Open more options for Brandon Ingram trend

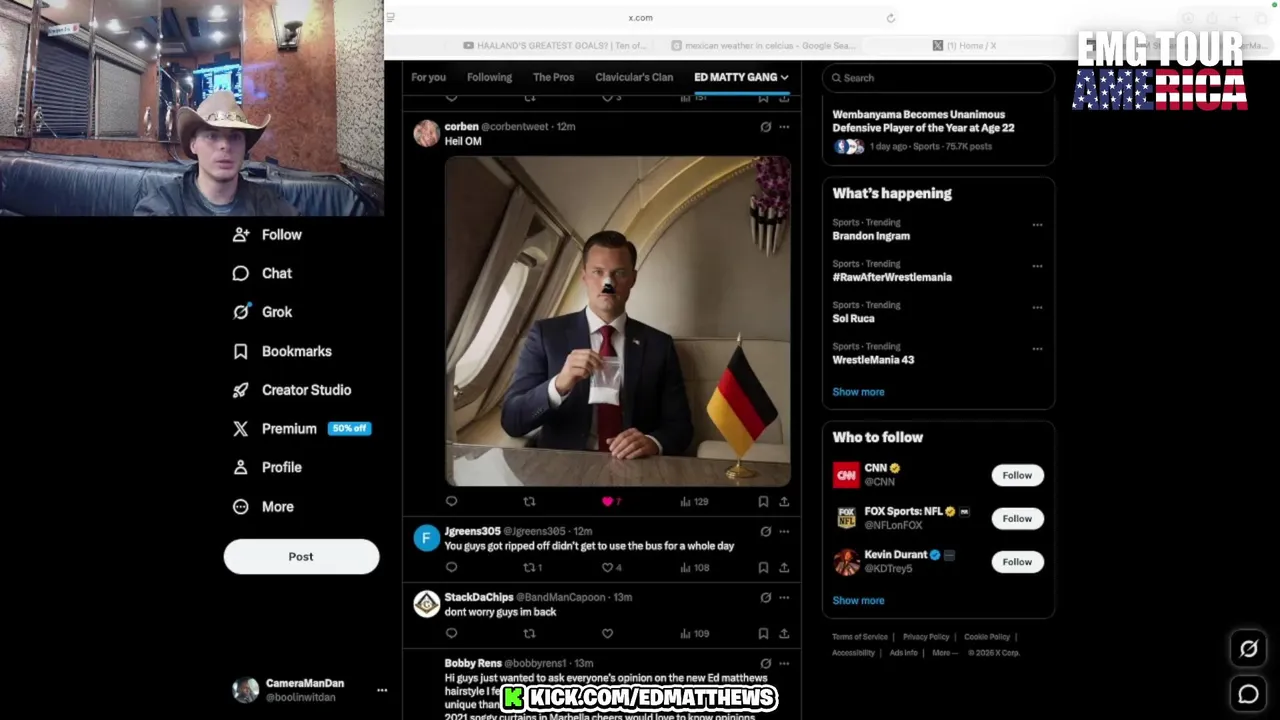click(x=1037, y=225)
